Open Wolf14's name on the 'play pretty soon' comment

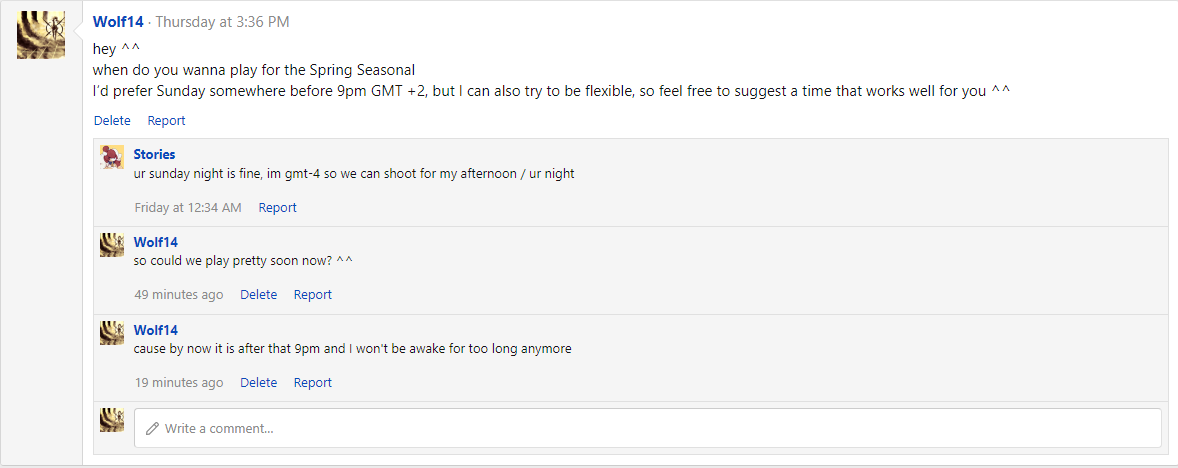[155, 243]
